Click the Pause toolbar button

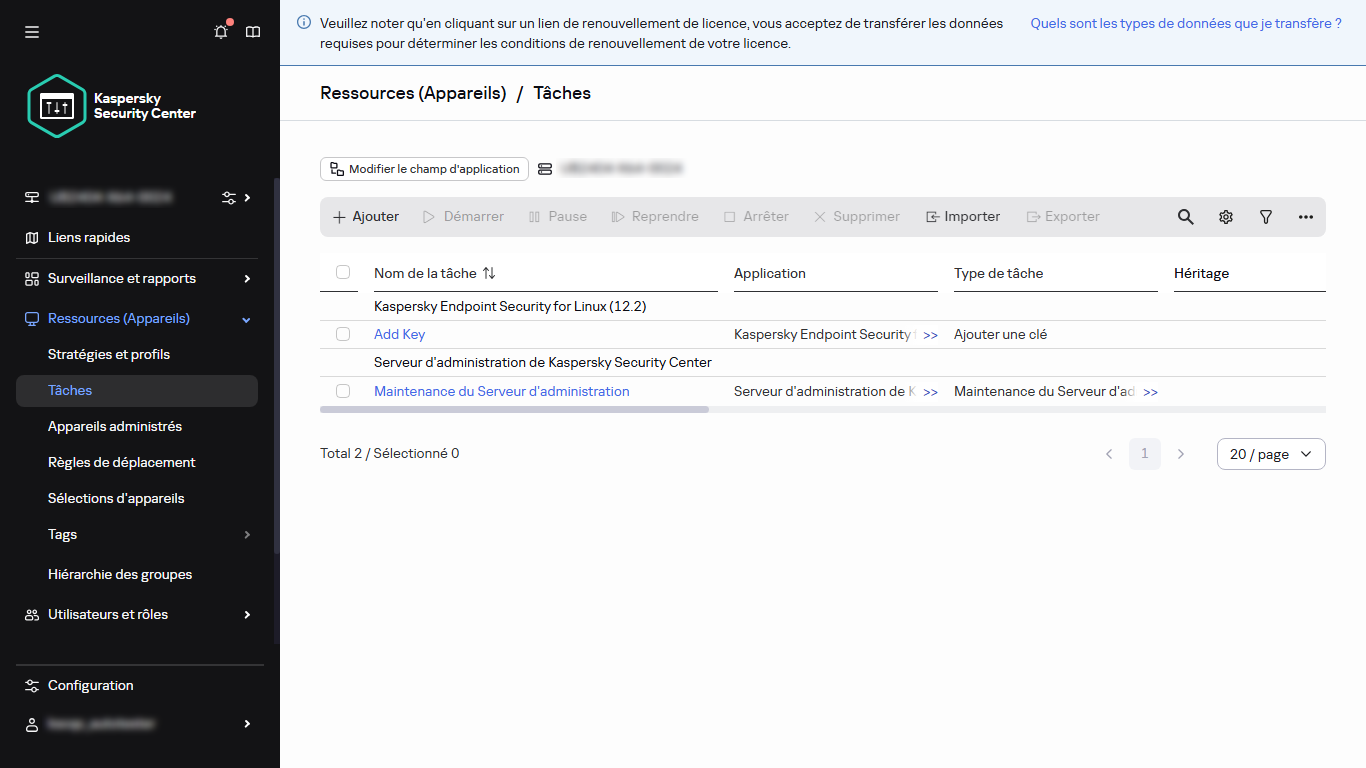558,217
